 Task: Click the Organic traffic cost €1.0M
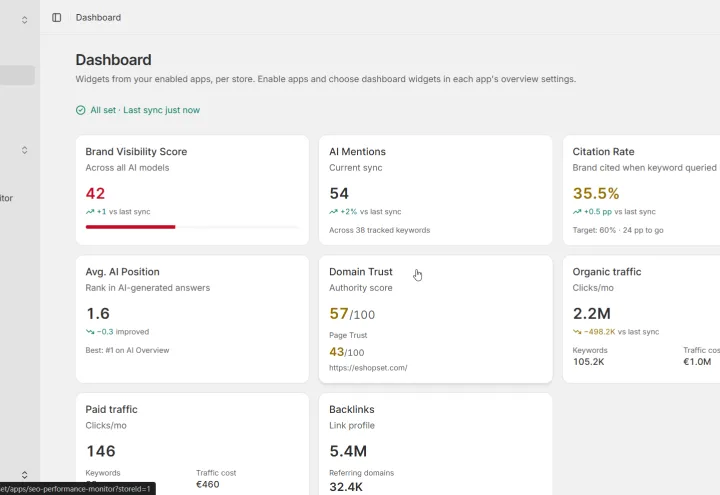[x=697, y=362]
